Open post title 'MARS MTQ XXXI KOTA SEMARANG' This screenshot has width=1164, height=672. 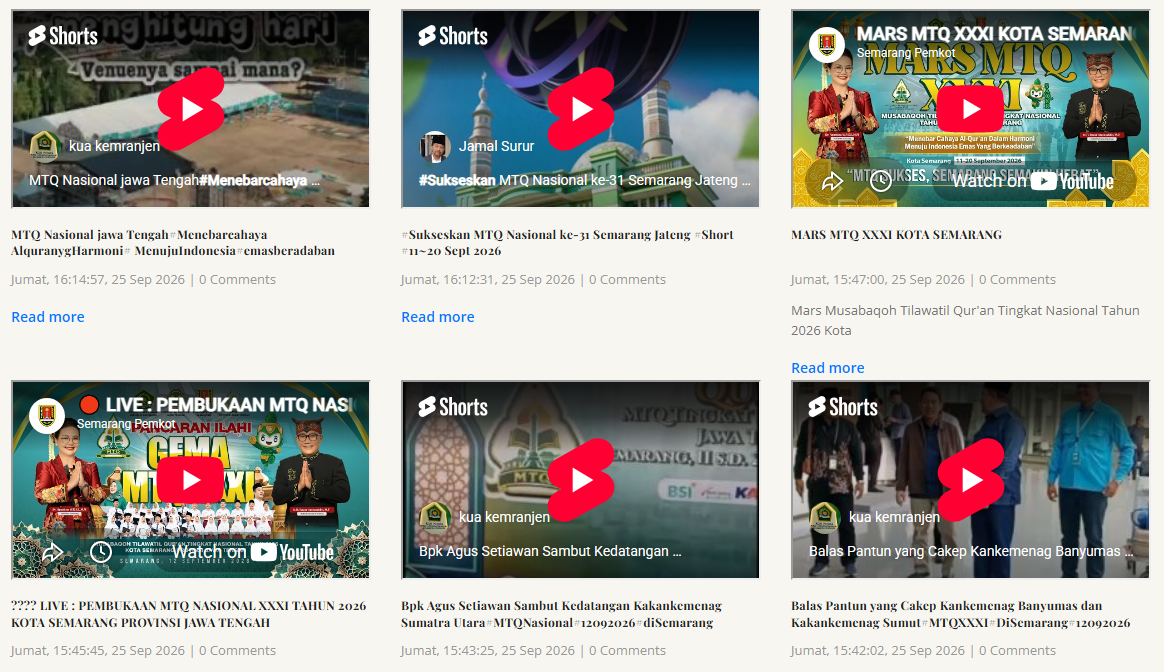(896, 235)
